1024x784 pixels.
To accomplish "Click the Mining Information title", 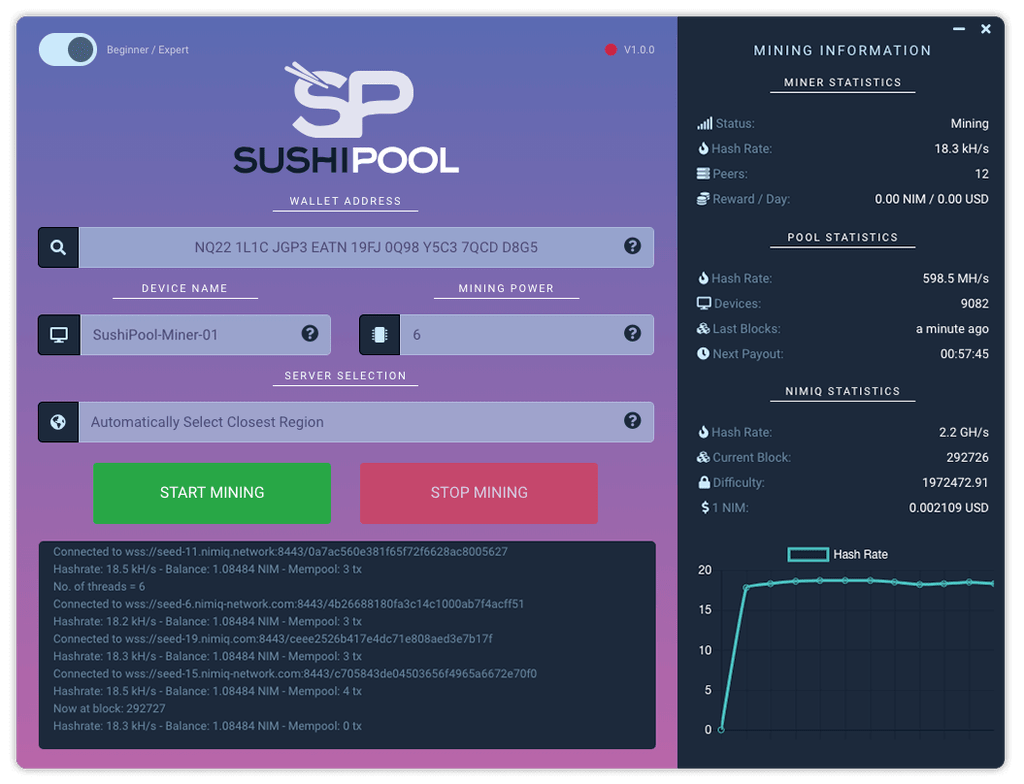I will pyautogui.click(x=842, y=50).
